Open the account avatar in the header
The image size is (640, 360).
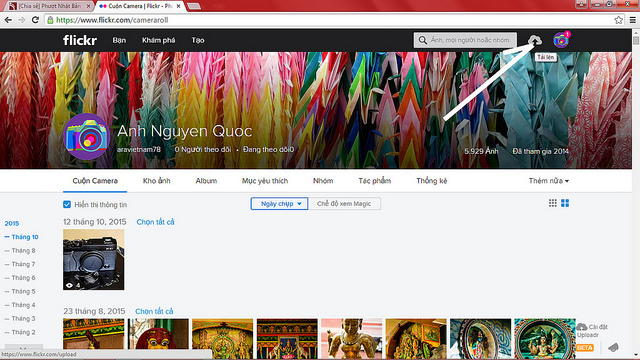click(x=561, y=40)
